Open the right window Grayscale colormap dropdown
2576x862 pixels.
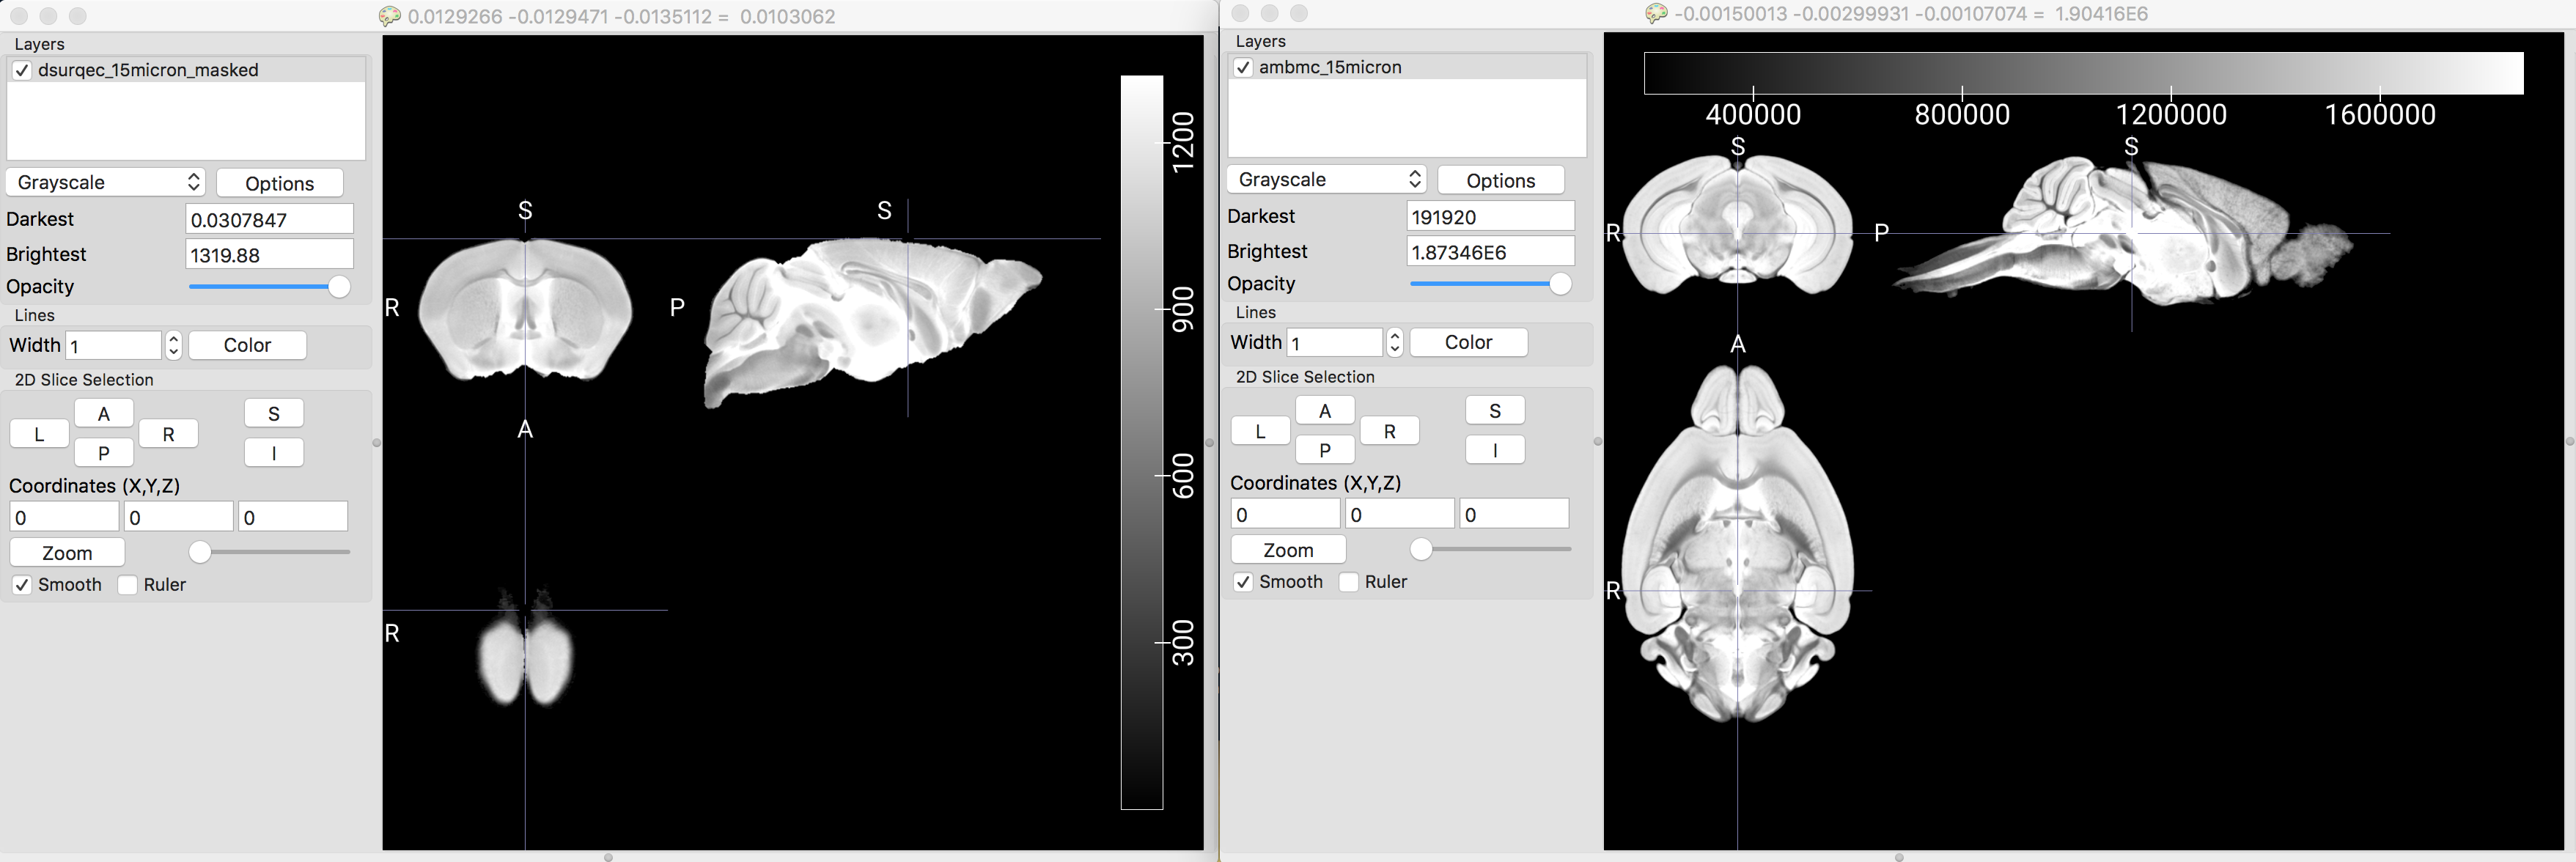[1327, 179]
